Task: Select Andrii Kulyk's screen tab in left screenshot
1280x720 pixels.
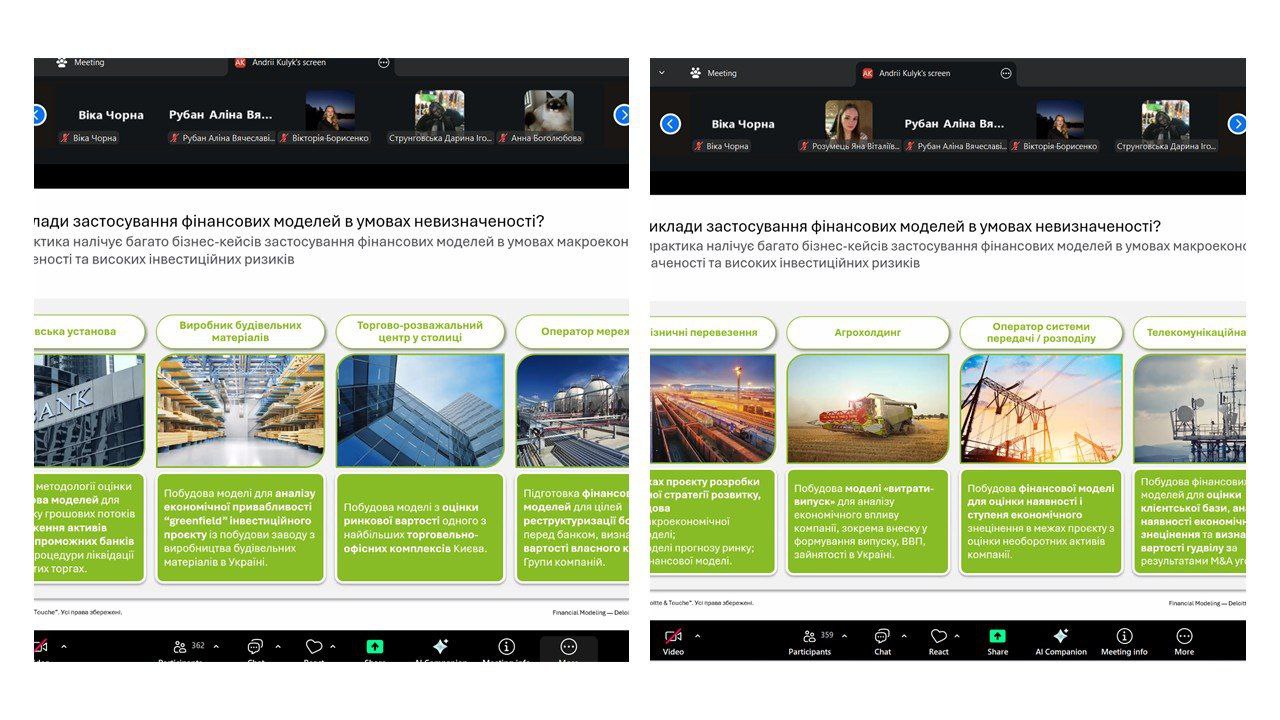Action: 288,62
